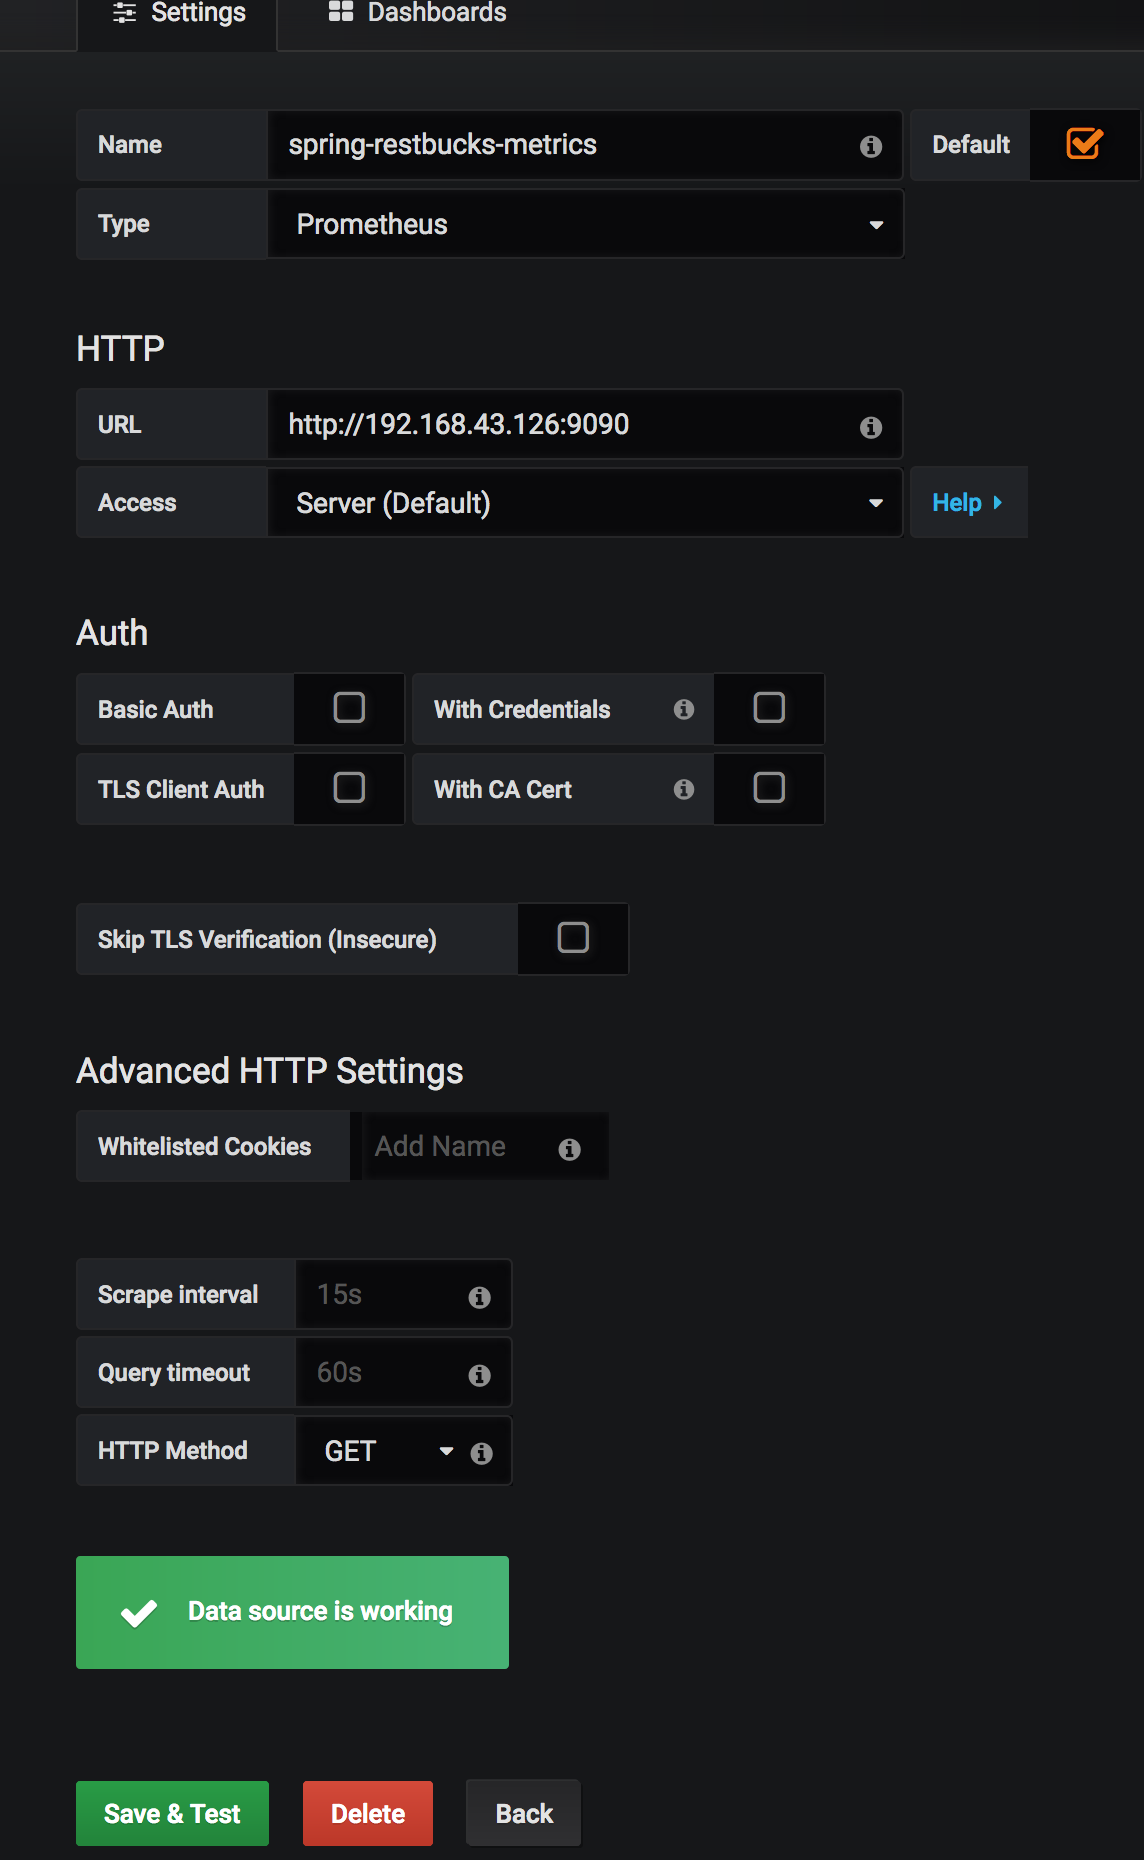Click the Scrape interval input field
1144x1860 pixels.
pos(404,1295)
